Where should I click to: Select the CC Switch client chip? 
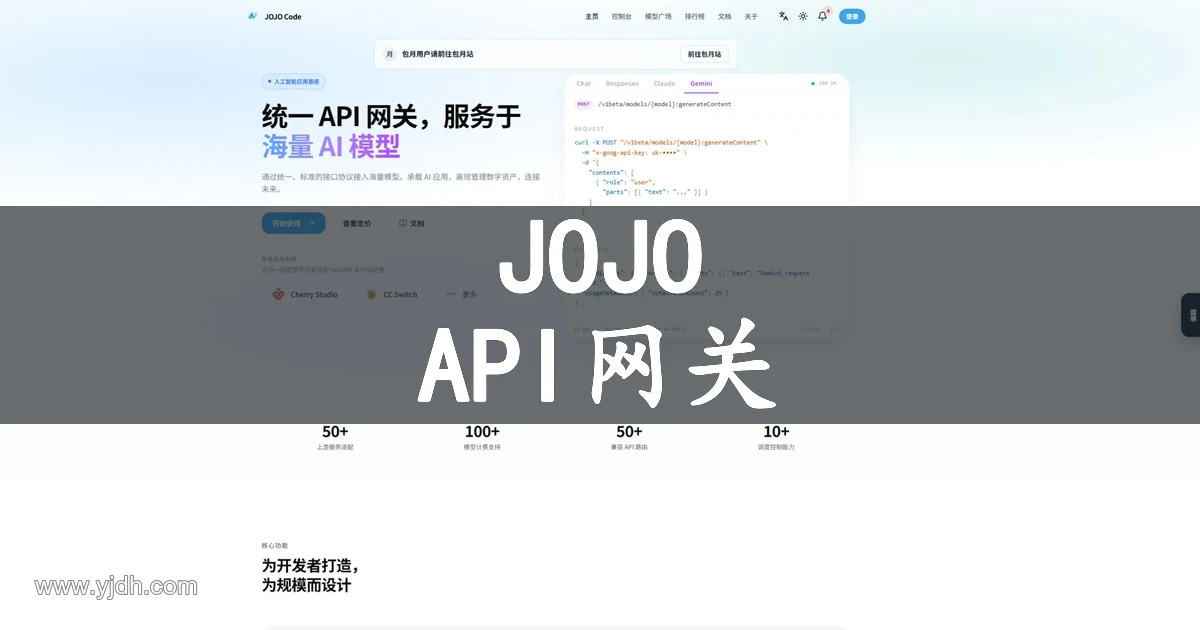[x=392, y=295]
